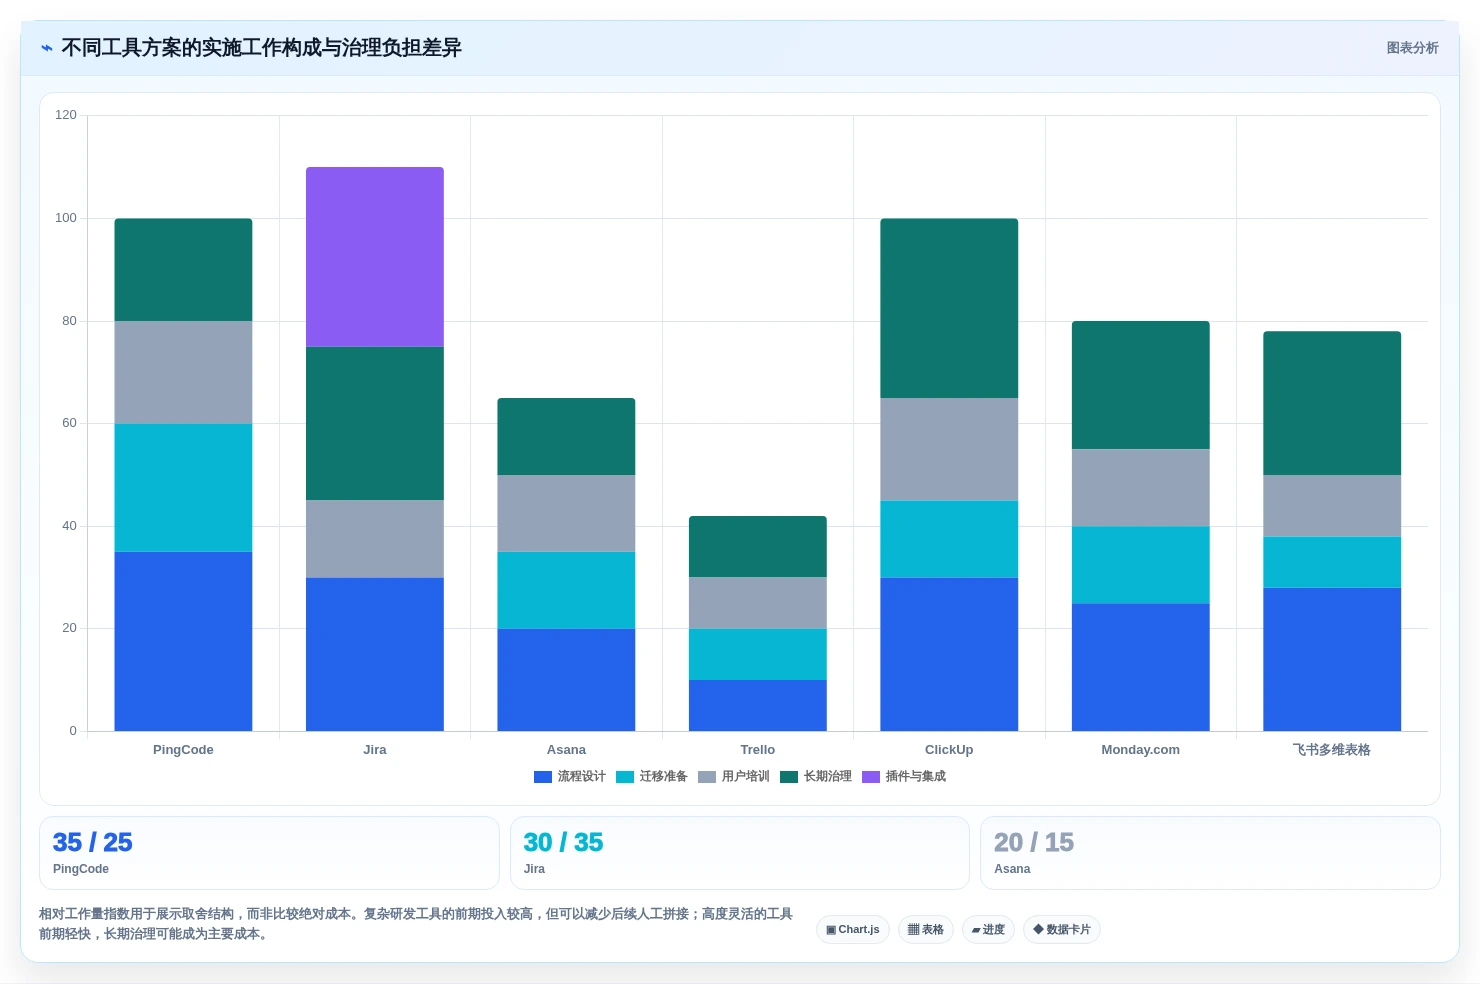Click the chart title 不同工具方案的实施工作构成与治理负担差异
This screenshot has width=1480, height=984.
point(261,48)
